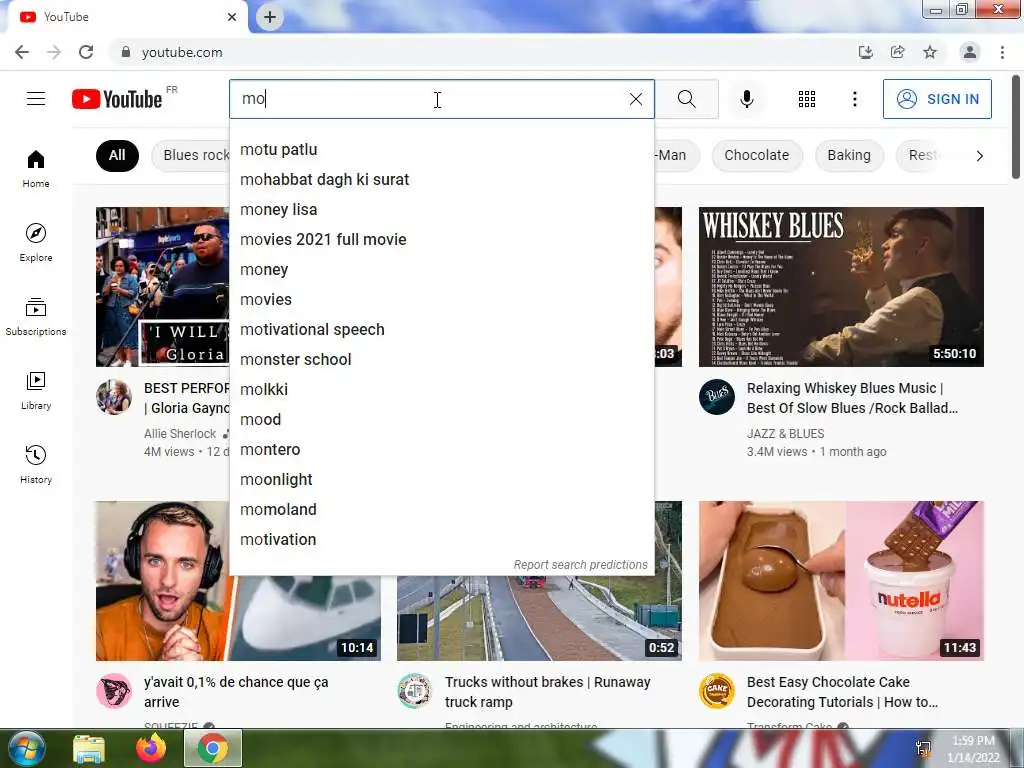Choose the "mood" suggestion
This screenshot has height=768, width=1024.
[x=441, y=420]
